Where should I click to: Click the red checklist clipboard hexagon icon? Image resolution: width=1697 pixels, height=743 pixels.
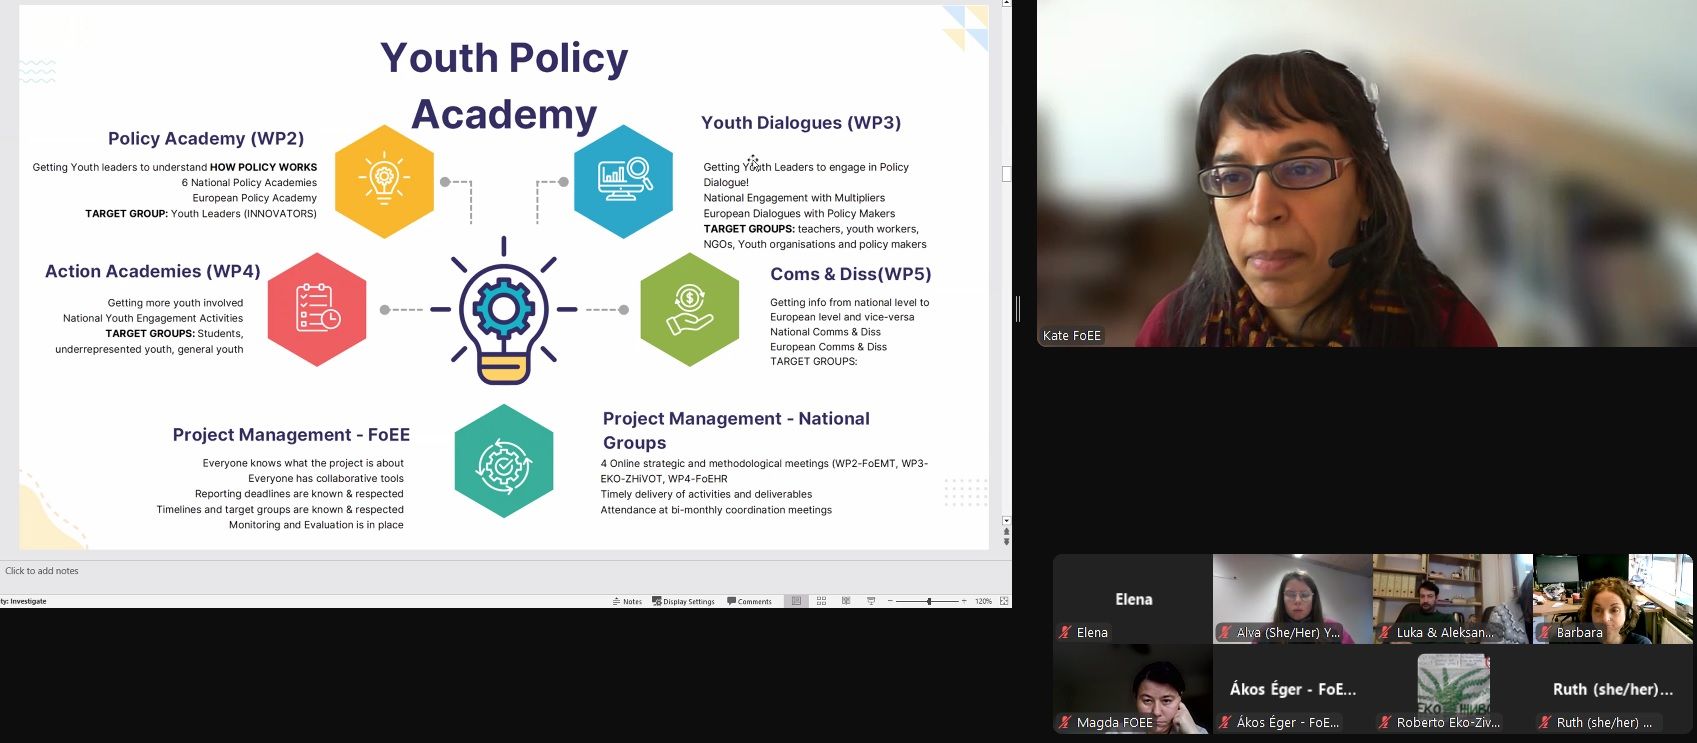pos(317,309)
